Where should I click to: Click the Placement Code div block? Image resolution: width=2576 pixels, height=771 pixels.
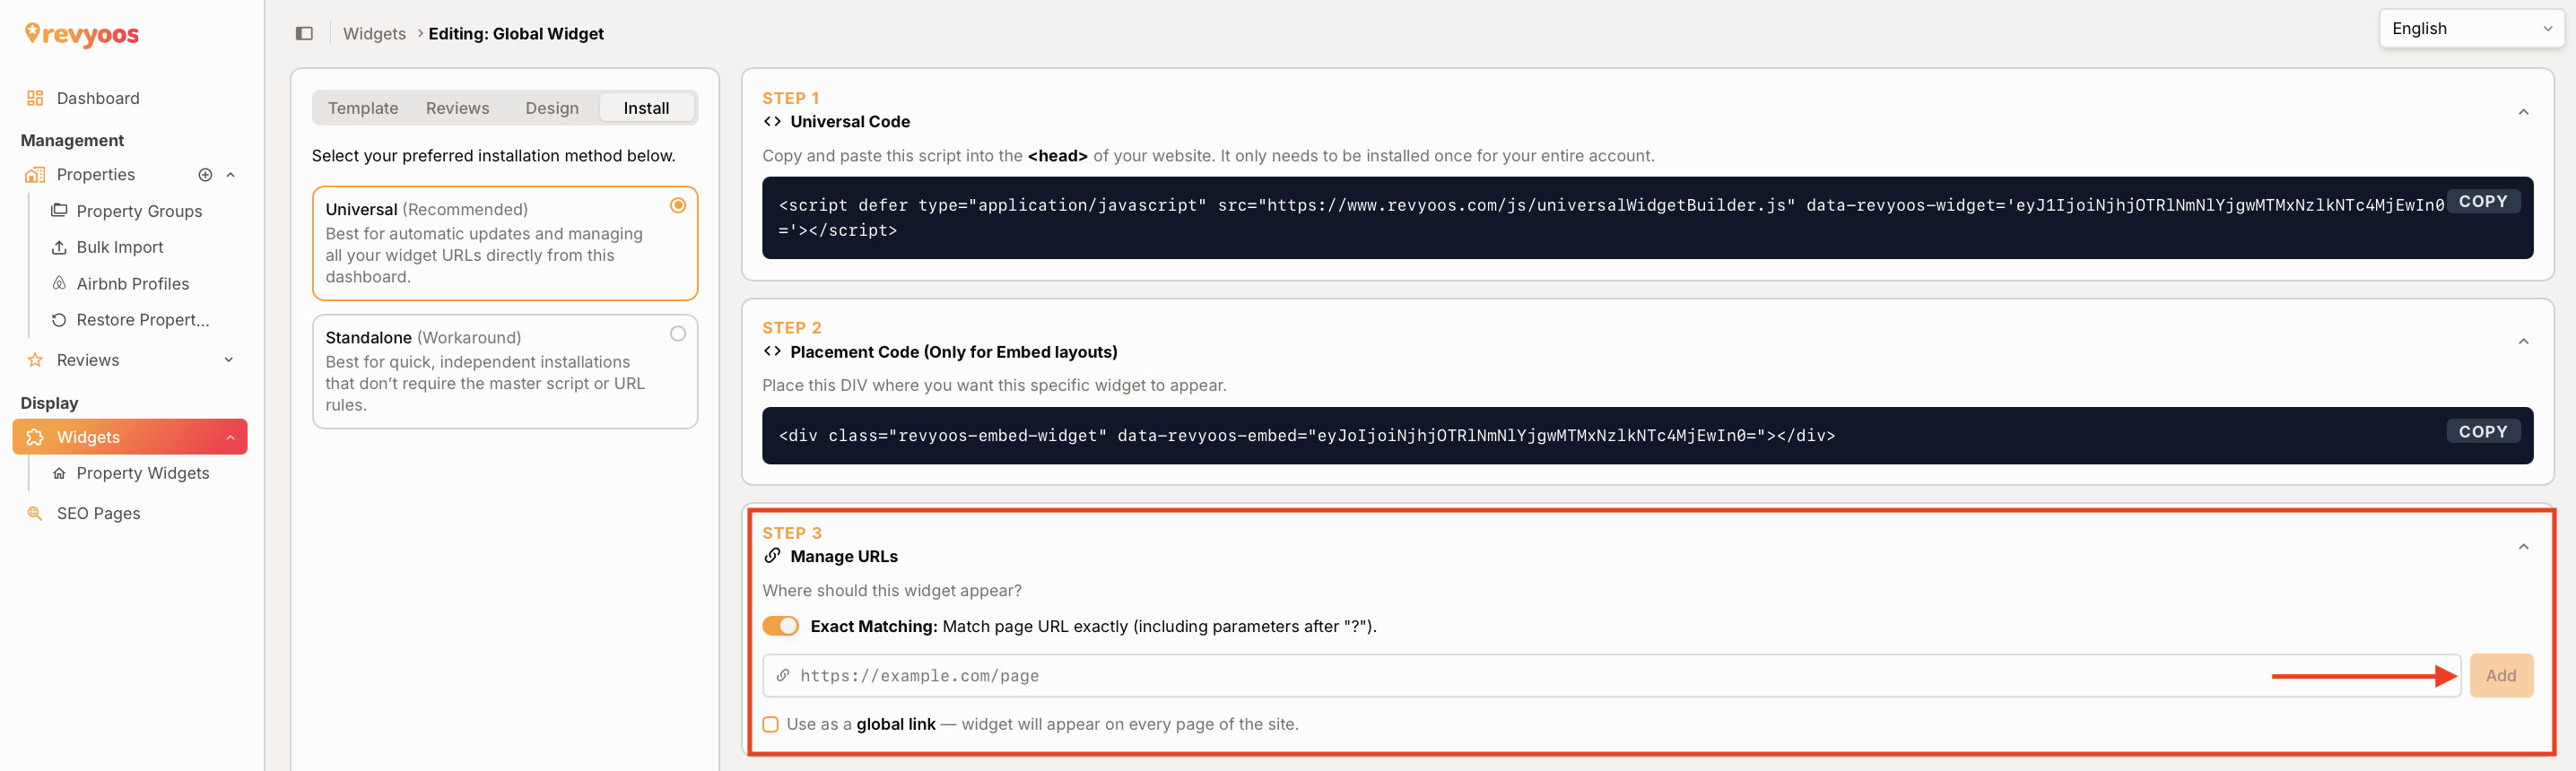point(1647,435)
